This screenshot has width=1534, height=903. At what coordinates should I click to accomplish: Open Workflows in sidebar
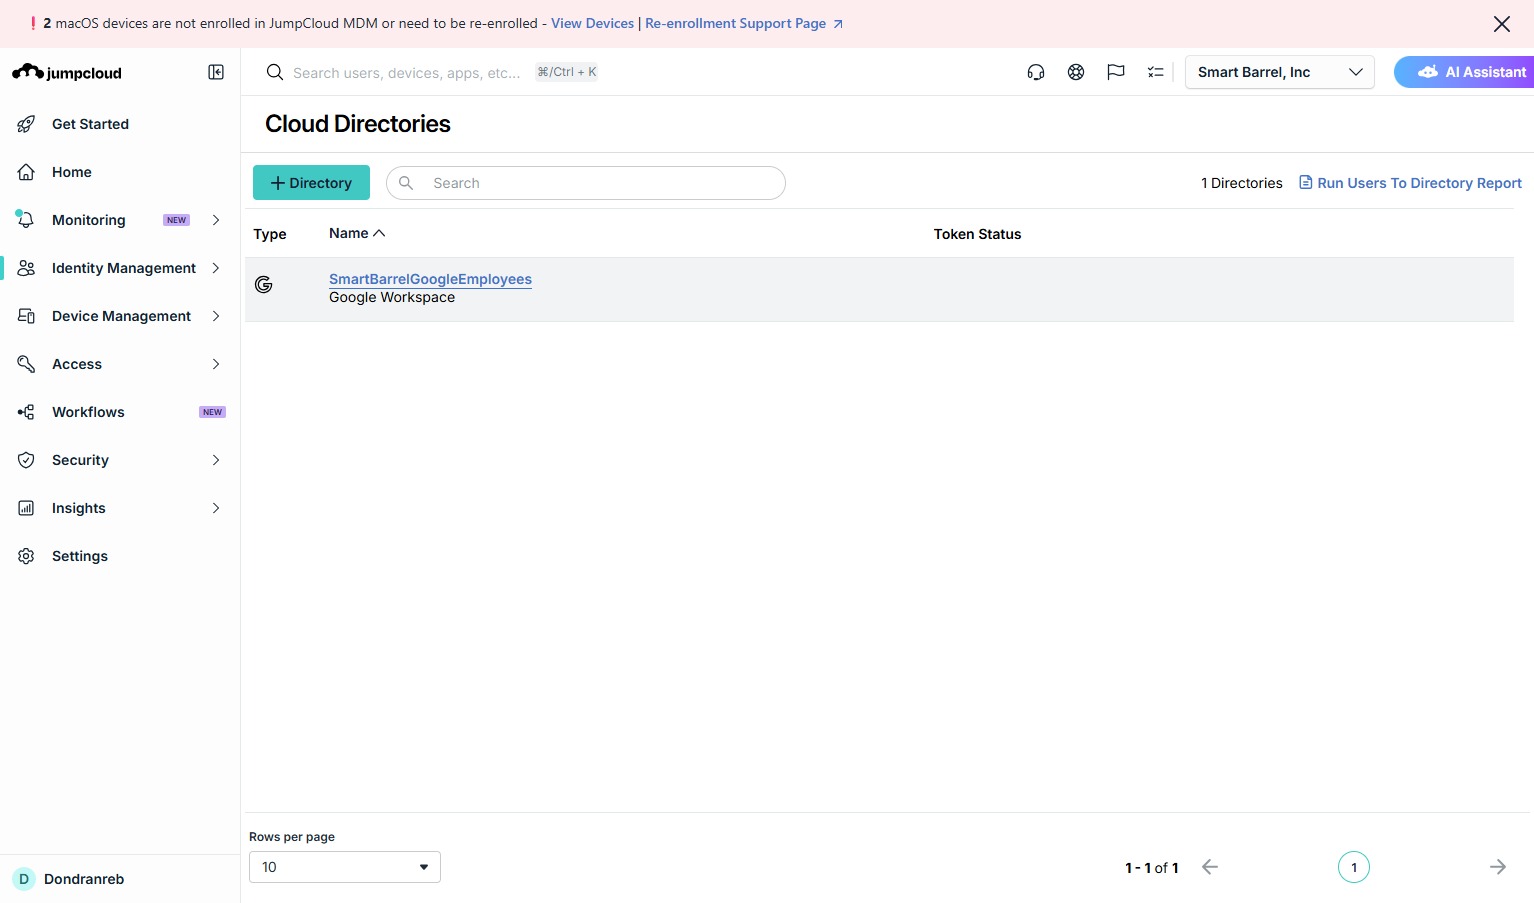[x=88, y=412]
